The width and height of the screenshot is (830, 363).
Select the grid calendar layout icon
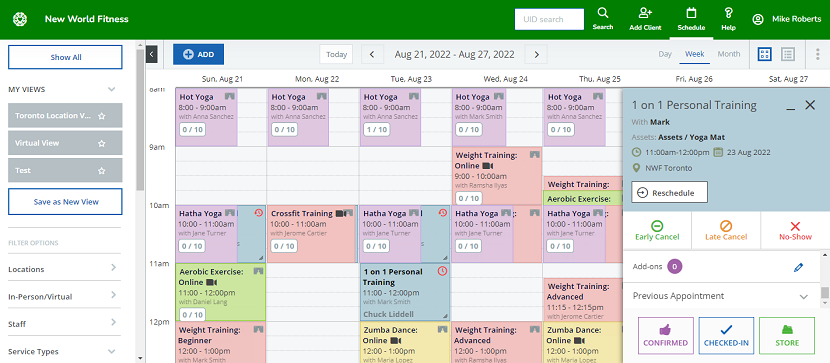coord(764,54)
